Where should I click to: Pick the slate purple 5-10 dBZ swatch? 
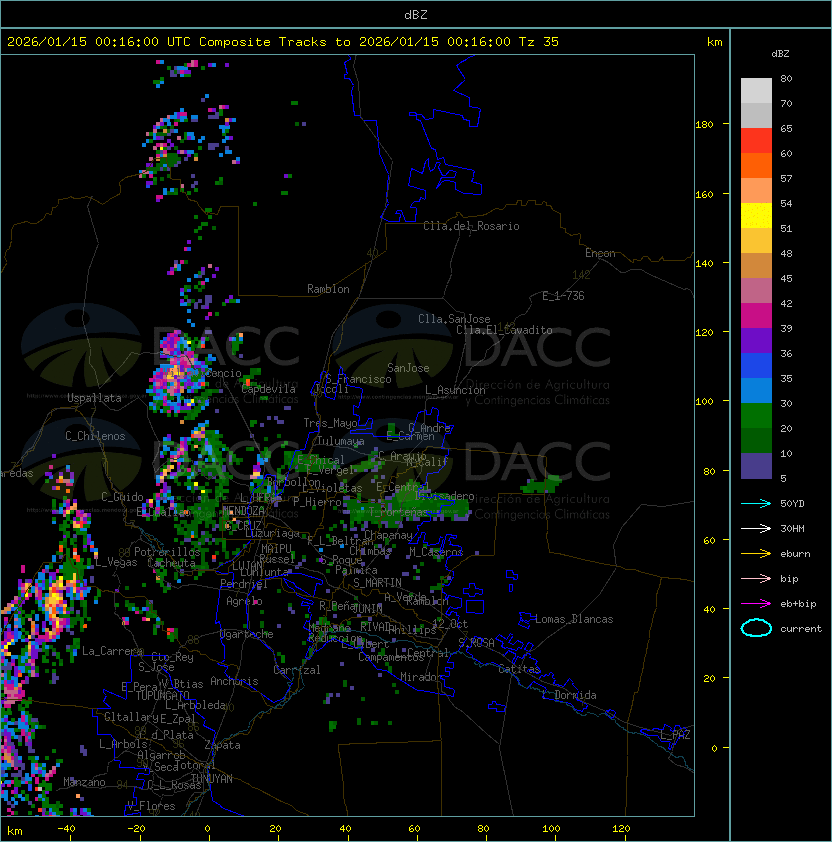756,466
